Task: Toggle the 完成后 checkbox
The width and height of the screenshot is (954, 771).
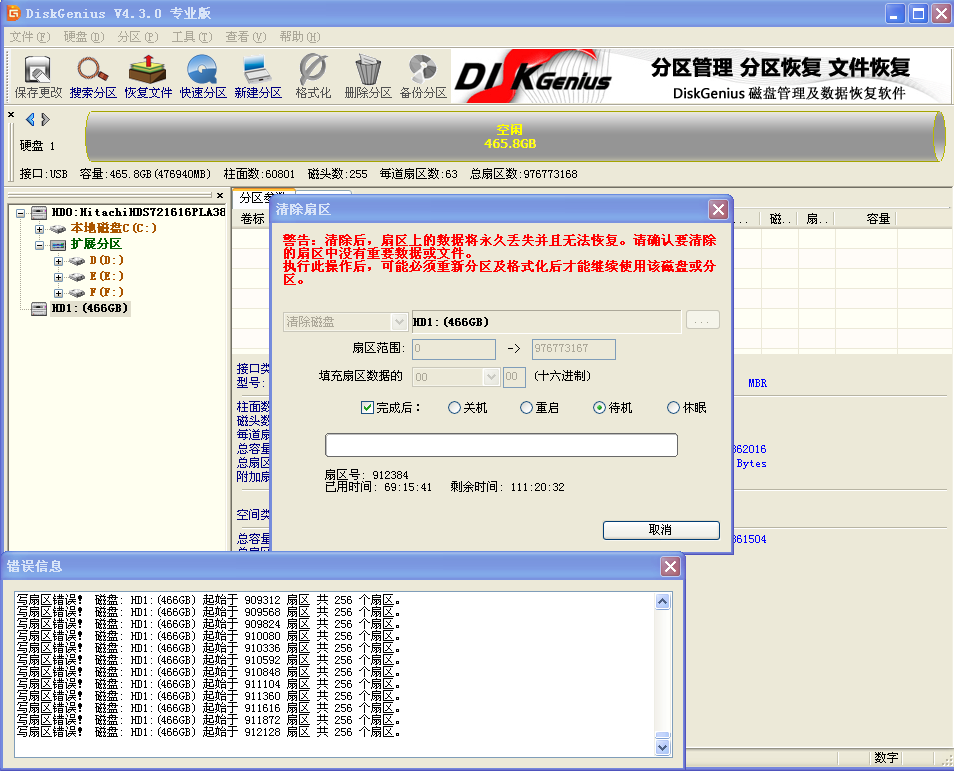Action: click(367, 408)
